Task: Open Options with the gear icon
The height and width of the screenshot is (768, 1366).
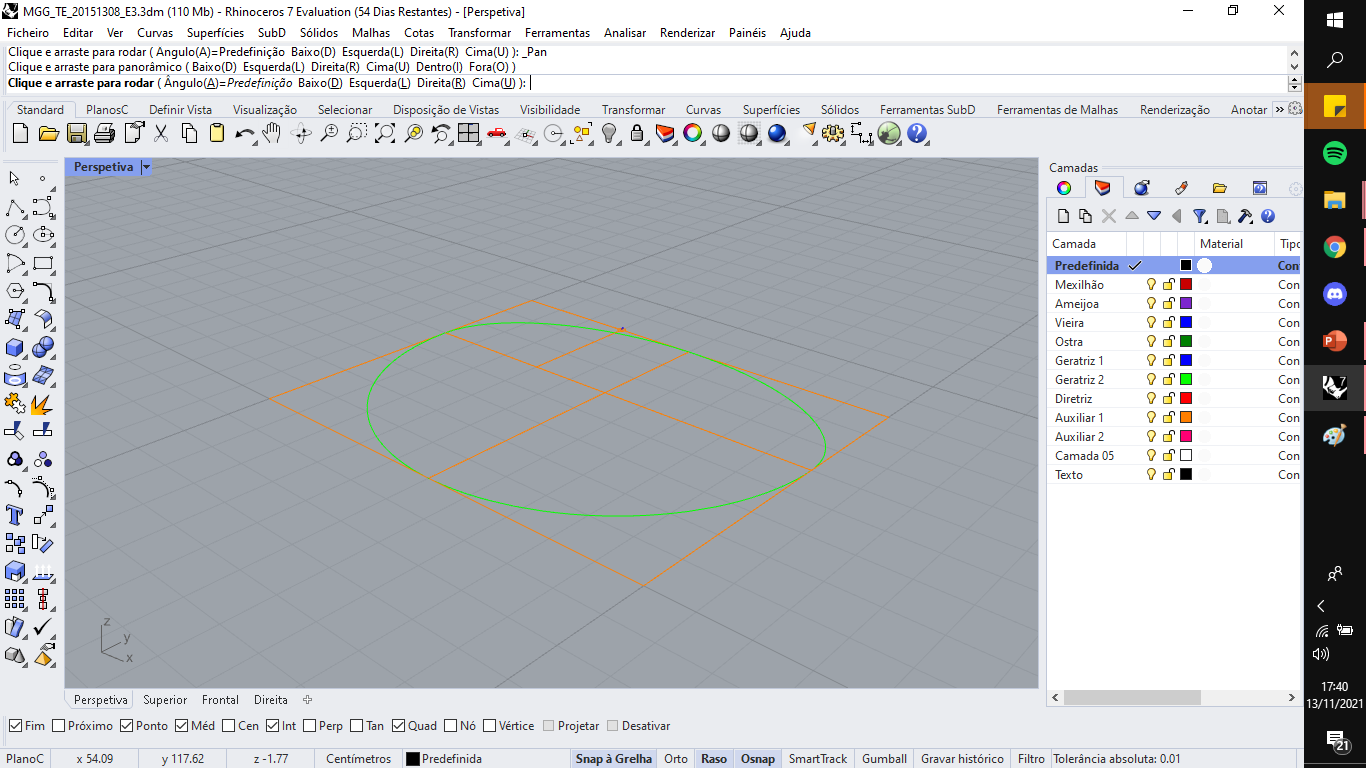Action: click(833, 133)
